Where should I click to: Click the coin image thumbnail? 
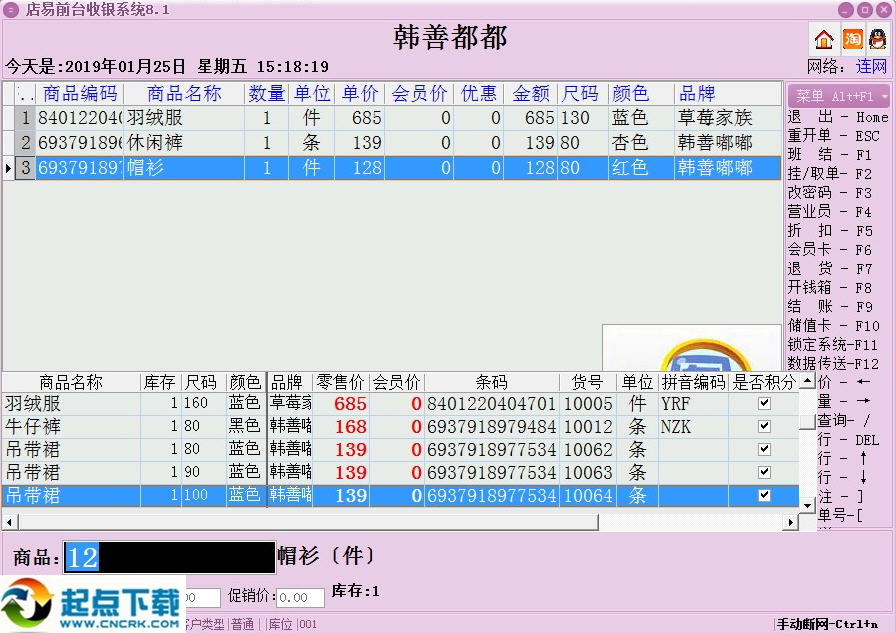(692, 348)
